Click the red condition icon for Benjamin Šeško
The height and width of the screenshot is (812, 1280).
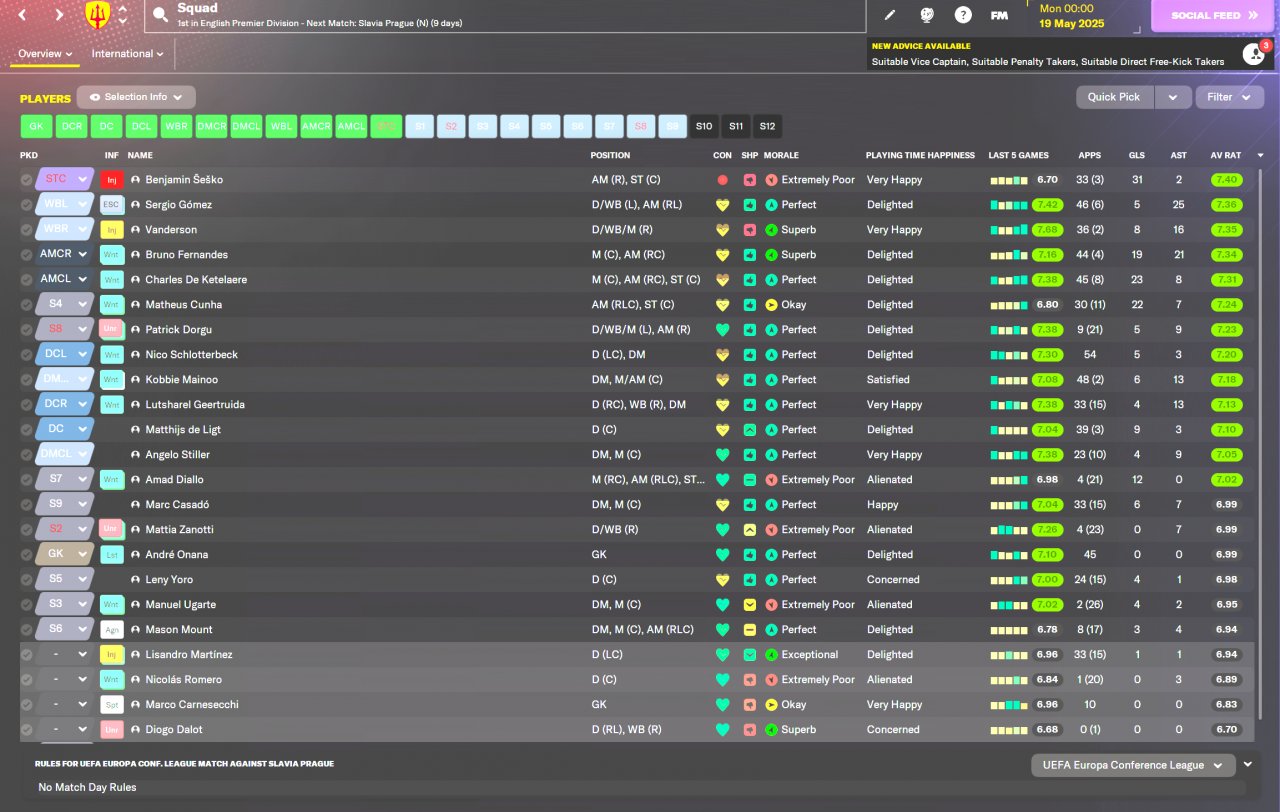pyautogui.click(x=722, y=180)
